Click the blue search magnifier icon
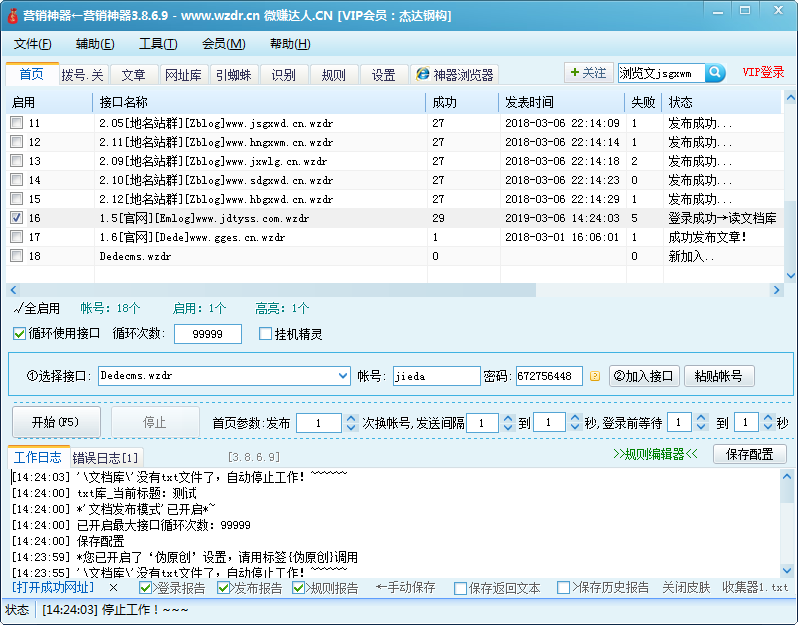798x625 pixels. pyautogui.click(x=715, y=73)
